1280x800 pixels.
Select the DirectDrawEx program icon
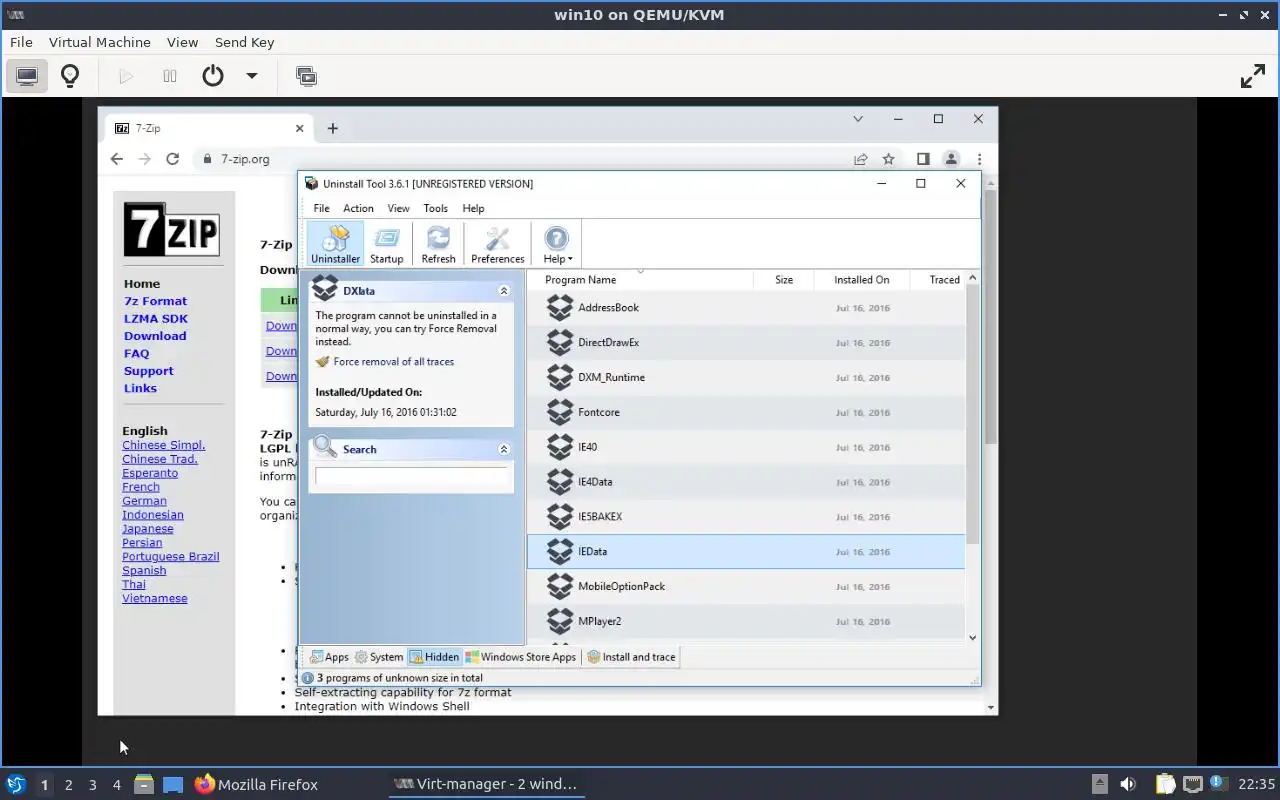560,343
